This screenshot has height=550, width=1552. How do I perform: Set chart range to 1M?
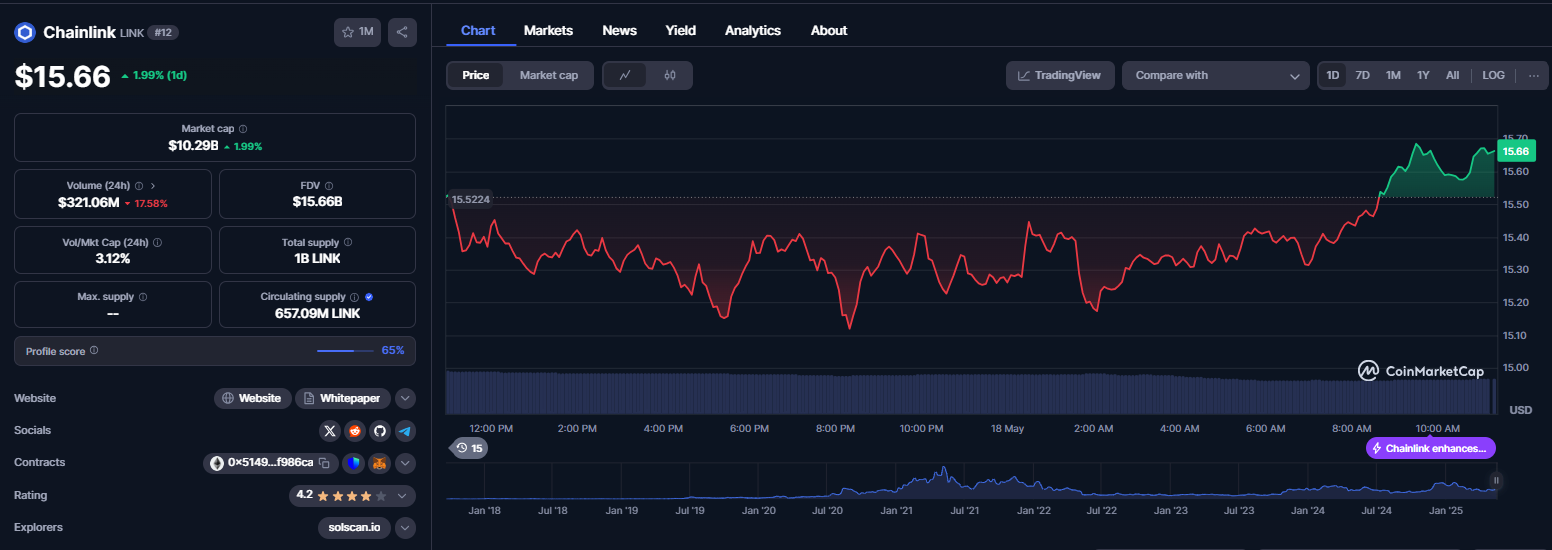tap(1393, 75)
